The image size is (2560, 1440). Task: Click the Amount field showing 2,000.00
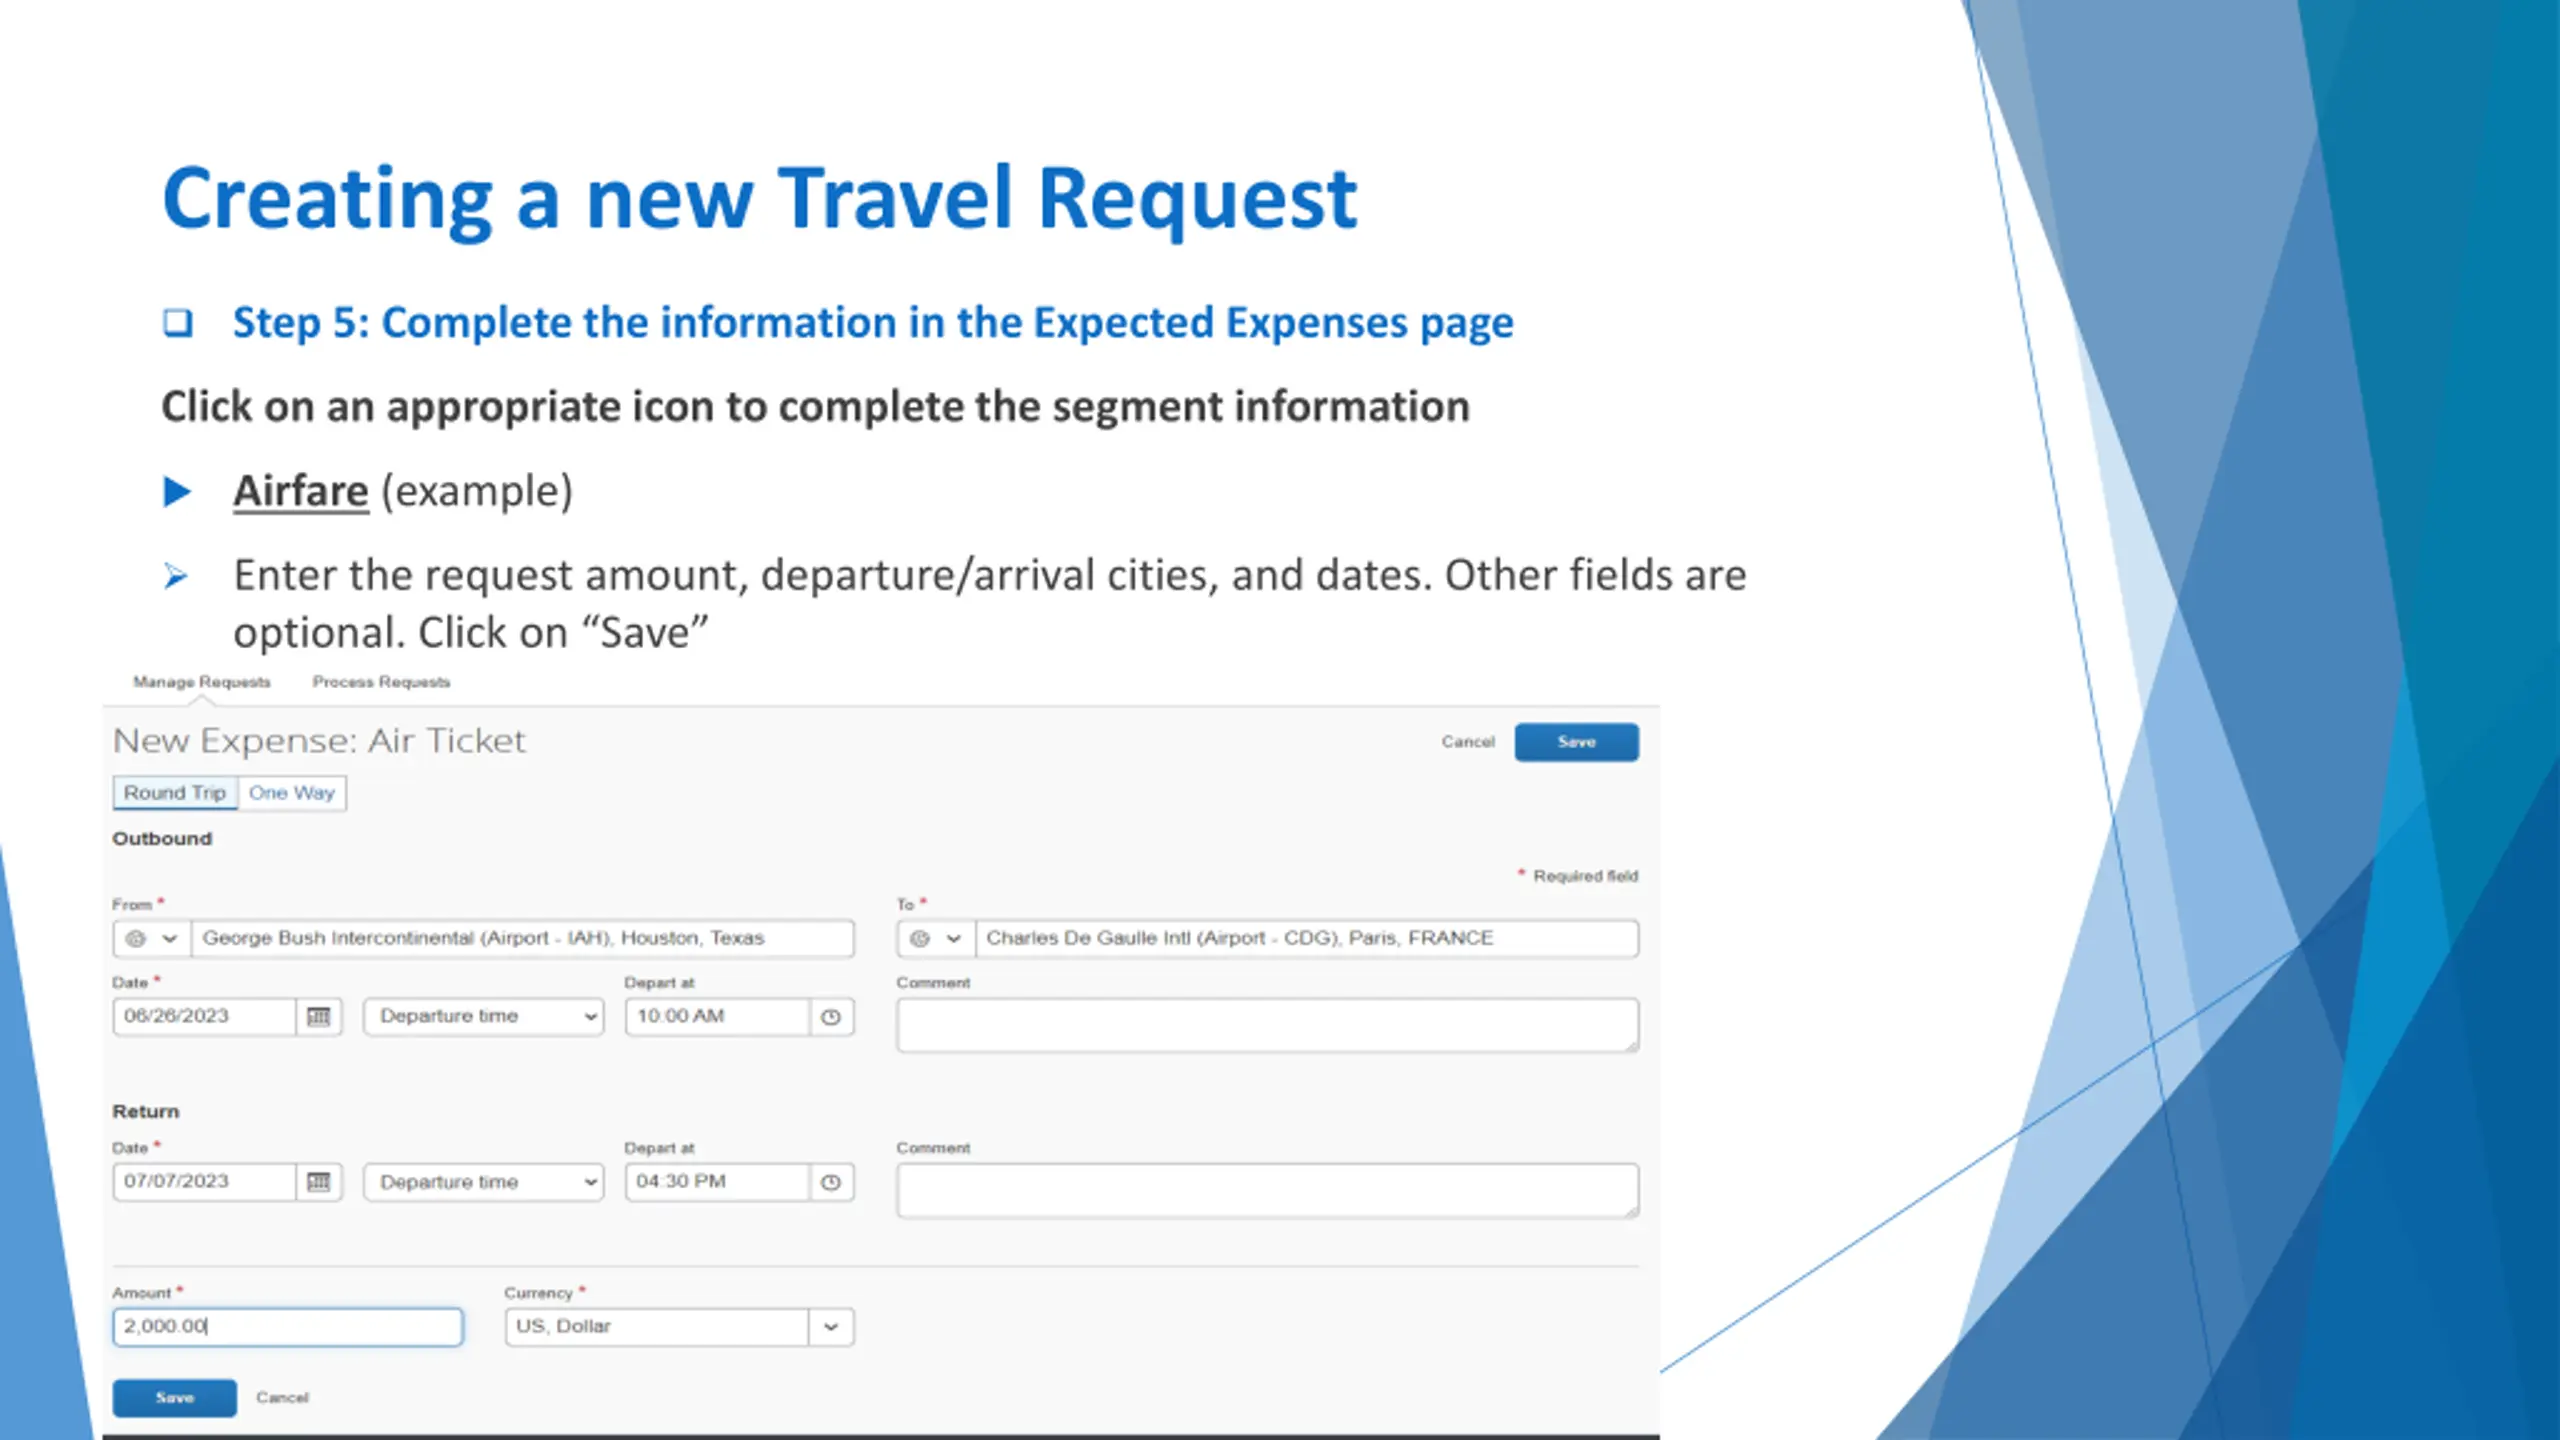coord(288,1327)
